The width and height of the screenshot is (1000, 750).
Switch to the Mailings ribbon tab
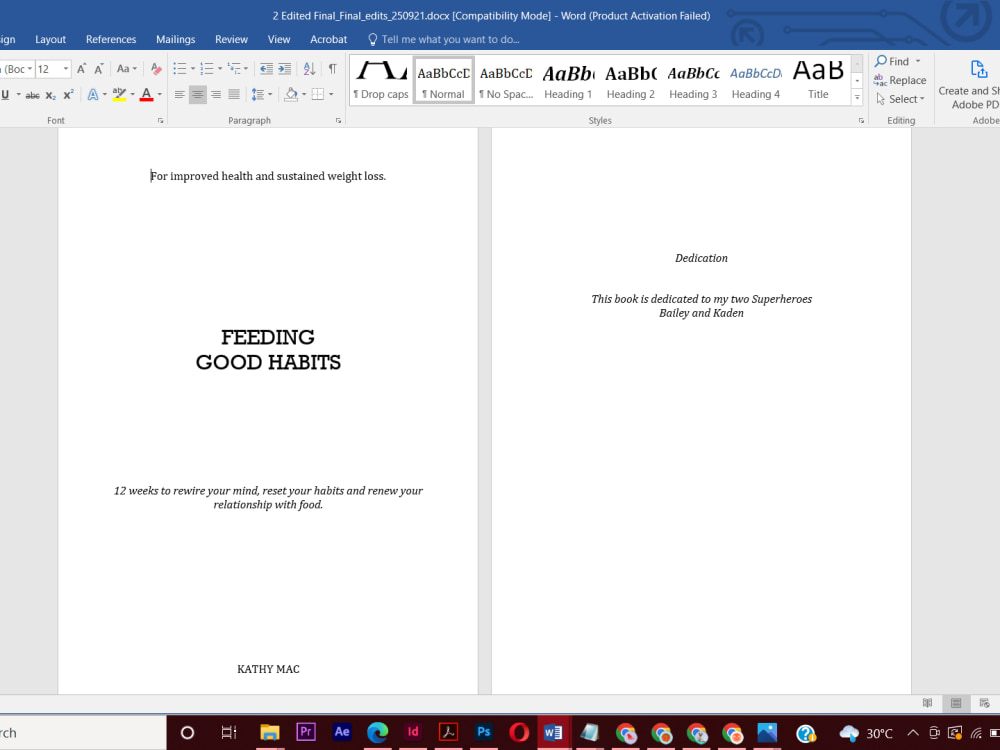(x=175, y=39)
